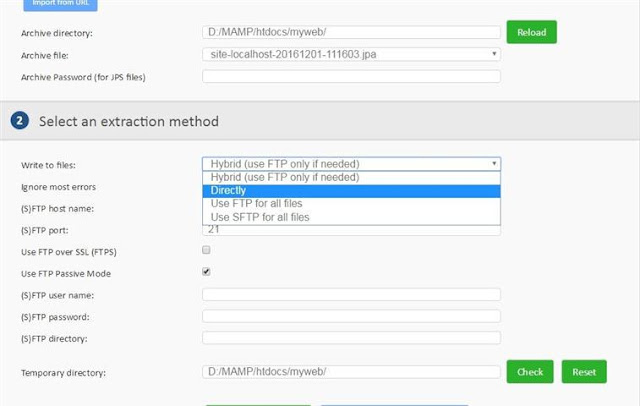The image size is (640, 406).
Task: Open Archive file dropdown arrow
Action: (494, 54)
